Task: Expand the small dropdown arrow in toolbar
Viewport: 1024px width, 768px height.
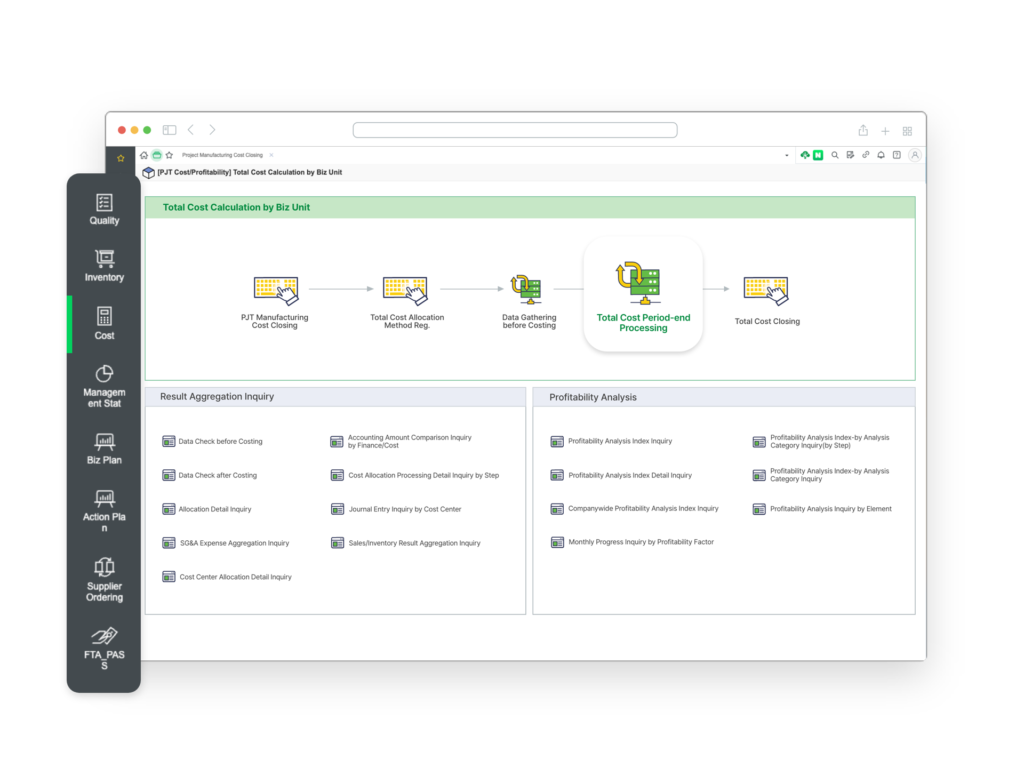Action: click(786, 156)
